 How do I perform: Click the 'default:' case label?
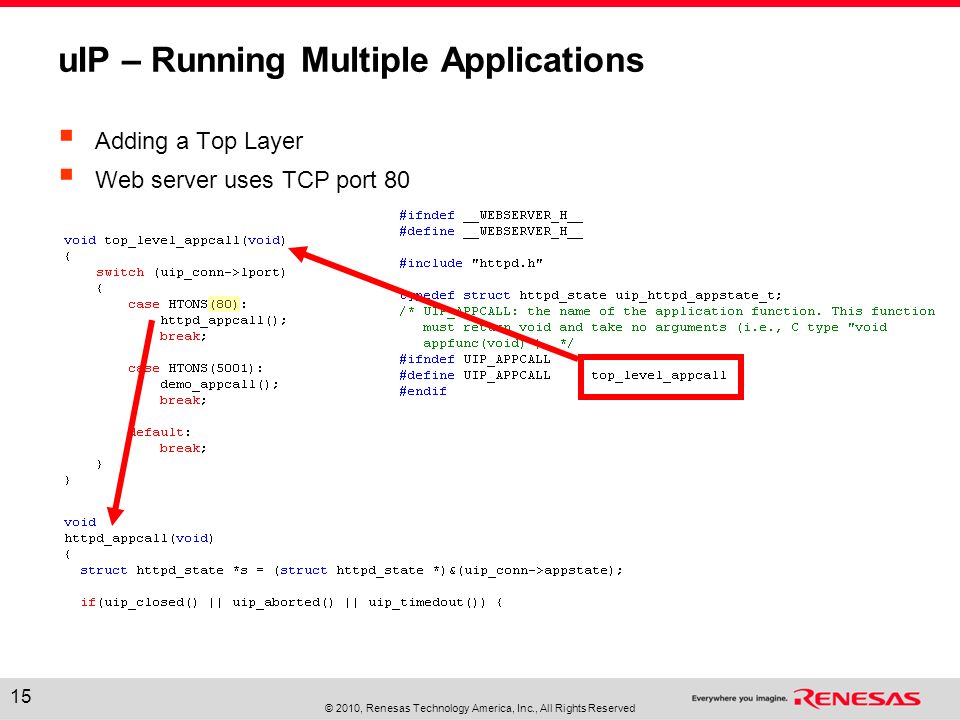pyautogui.click(x=159, y=432)
